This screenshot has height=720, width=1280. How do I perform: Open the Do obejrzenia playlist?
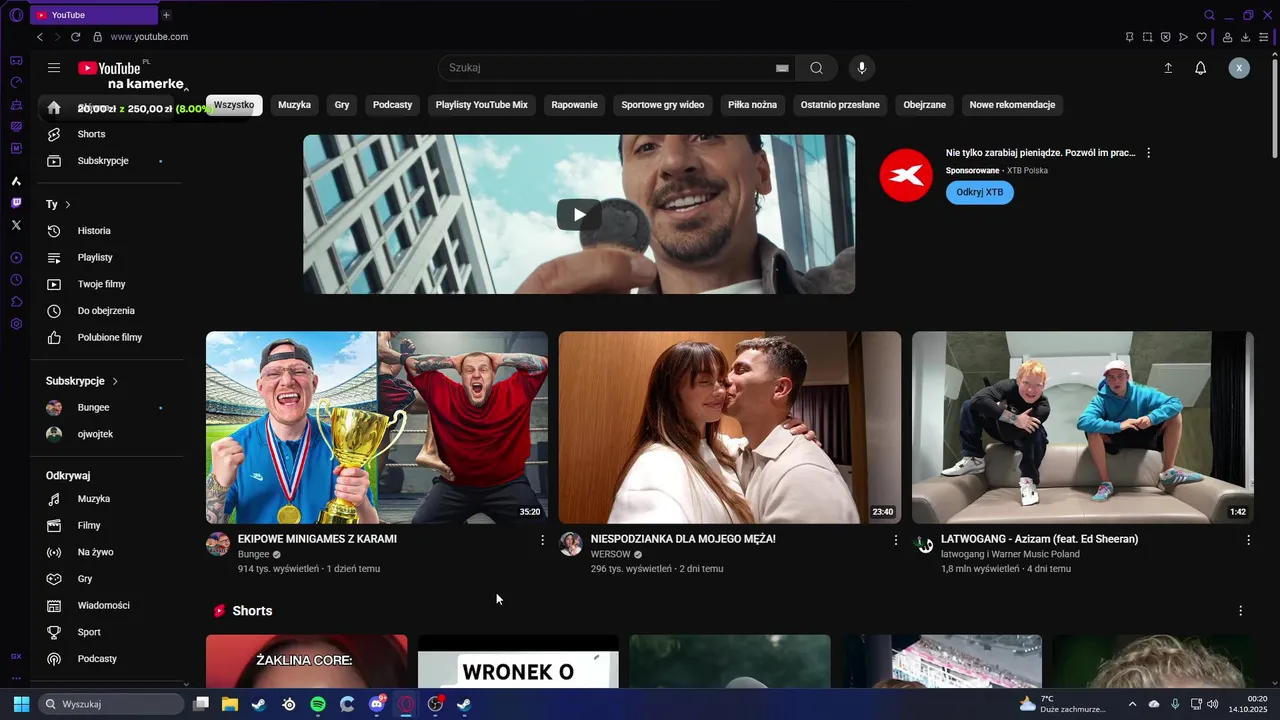point(108,311)
